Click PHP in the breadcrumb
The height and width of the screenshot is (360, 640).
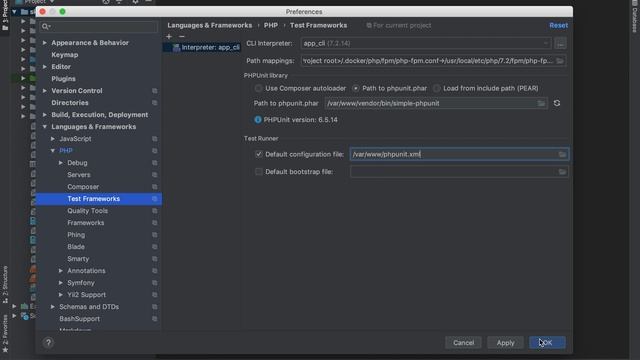pos(271,25)
